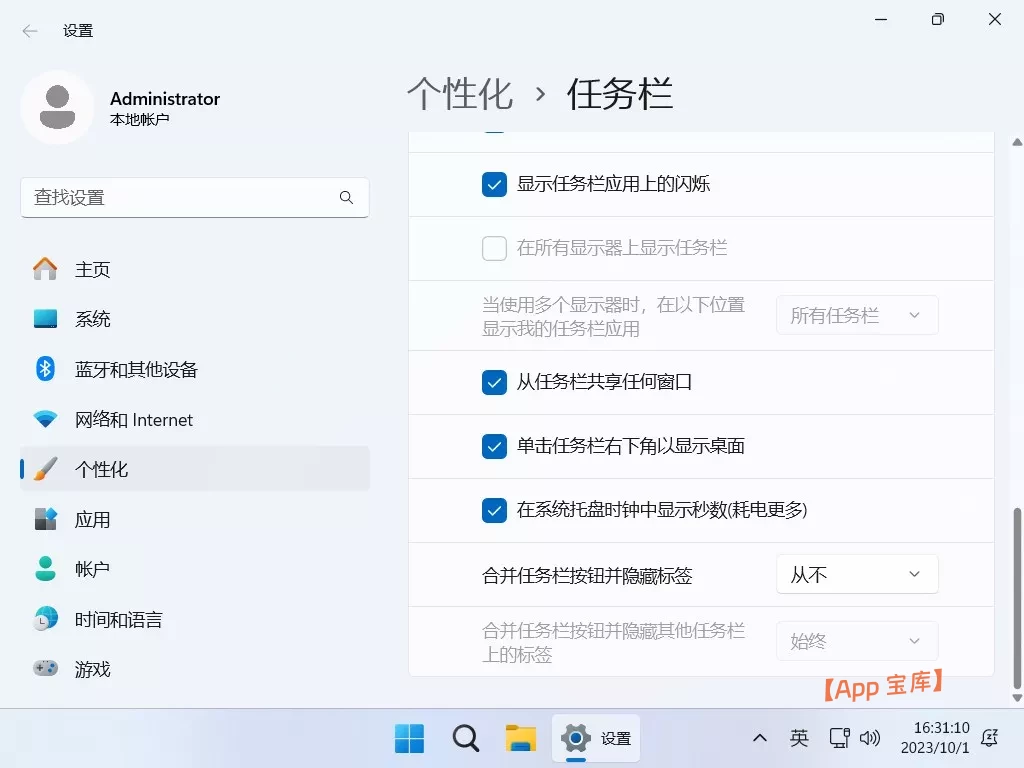The image size is (1024, 768).
Task: Uncheck 从任务栏共享任何窗口
Action: (x=494, y=383)
